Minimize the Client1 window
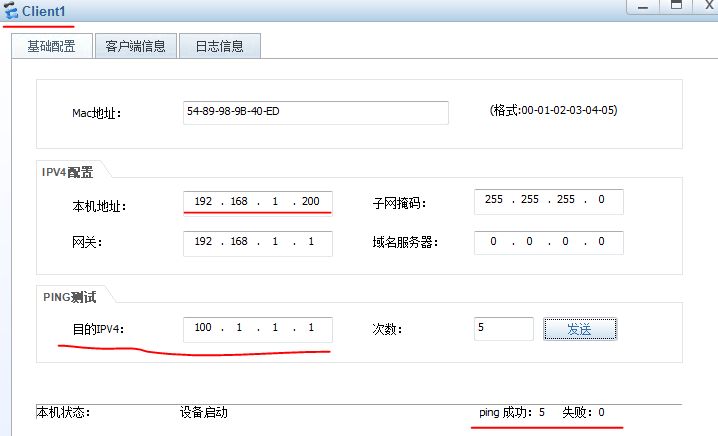 pyautogui.click(x=643, y=5)
